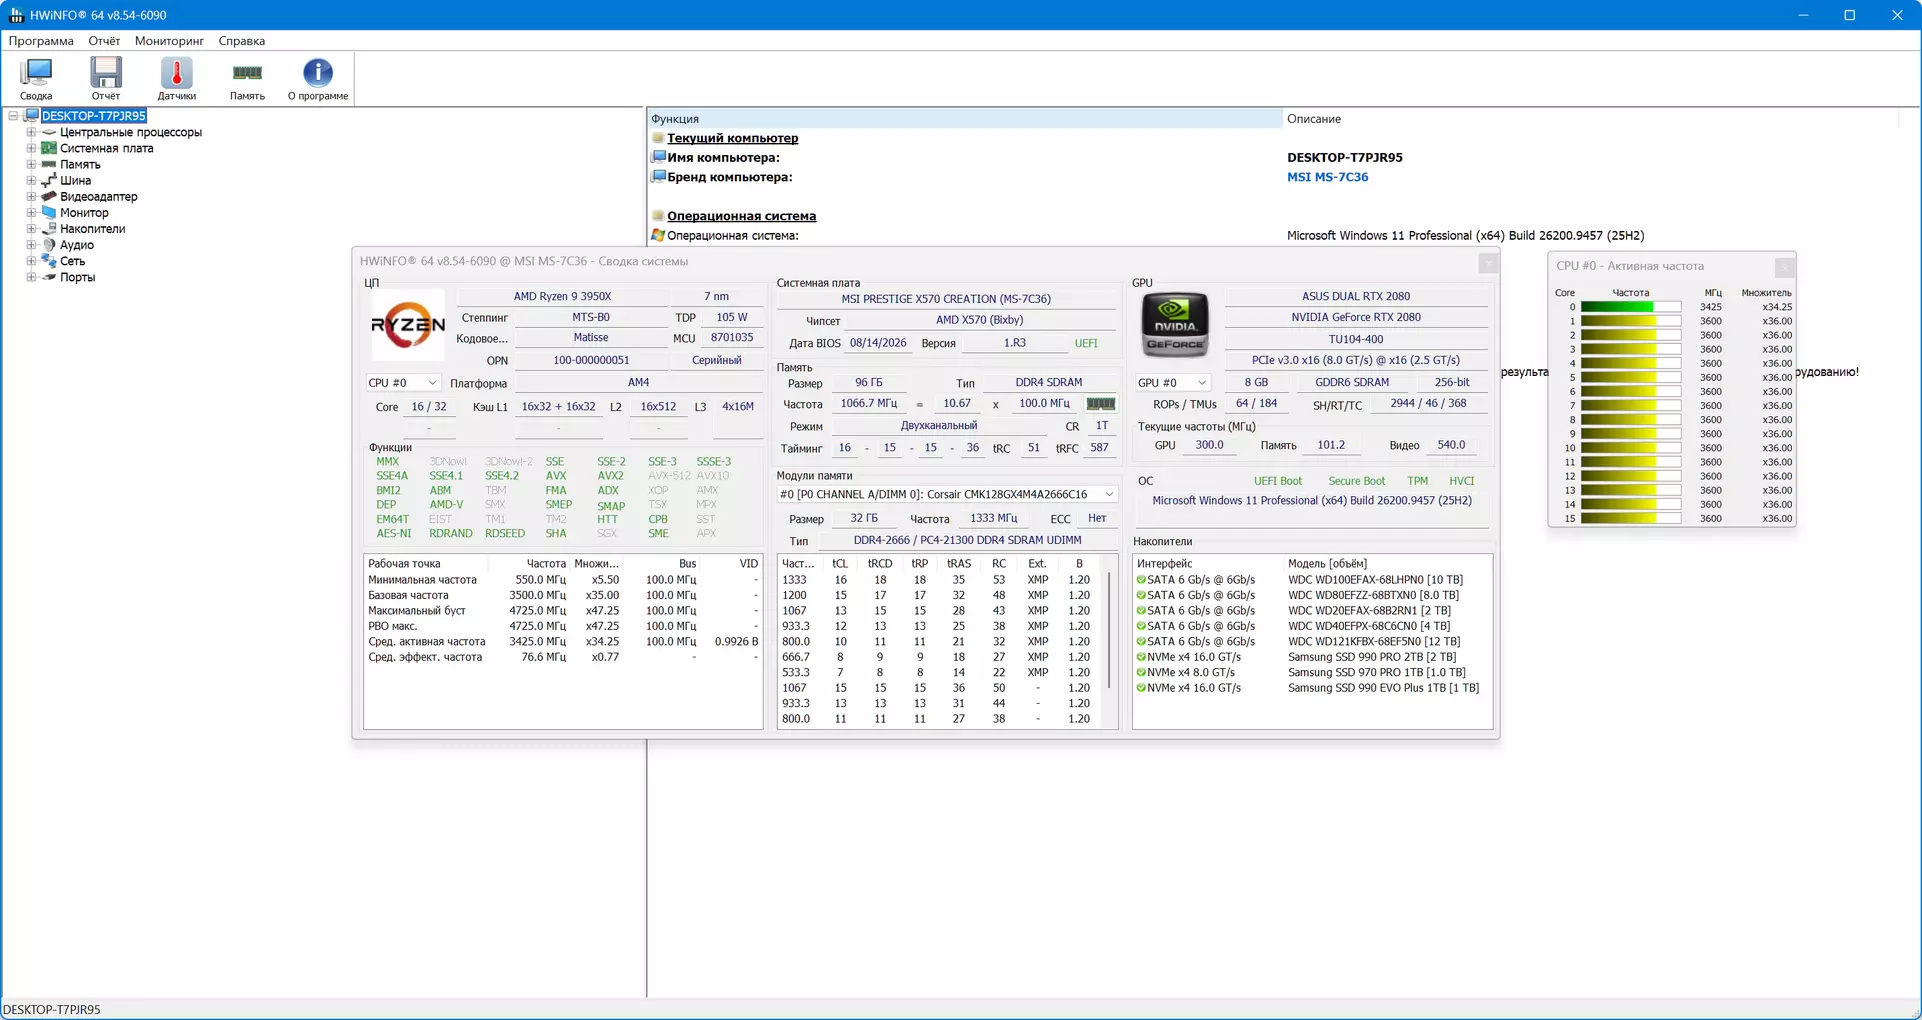1922x1020 pixels.
Task: Expand the Память tree node
Action: point(31,164)
